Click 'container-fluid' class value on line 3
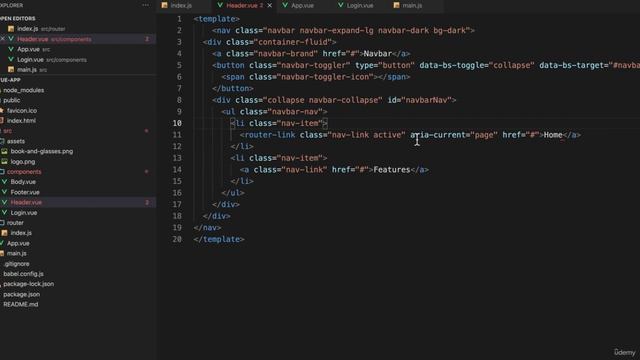 click(293, 42)
